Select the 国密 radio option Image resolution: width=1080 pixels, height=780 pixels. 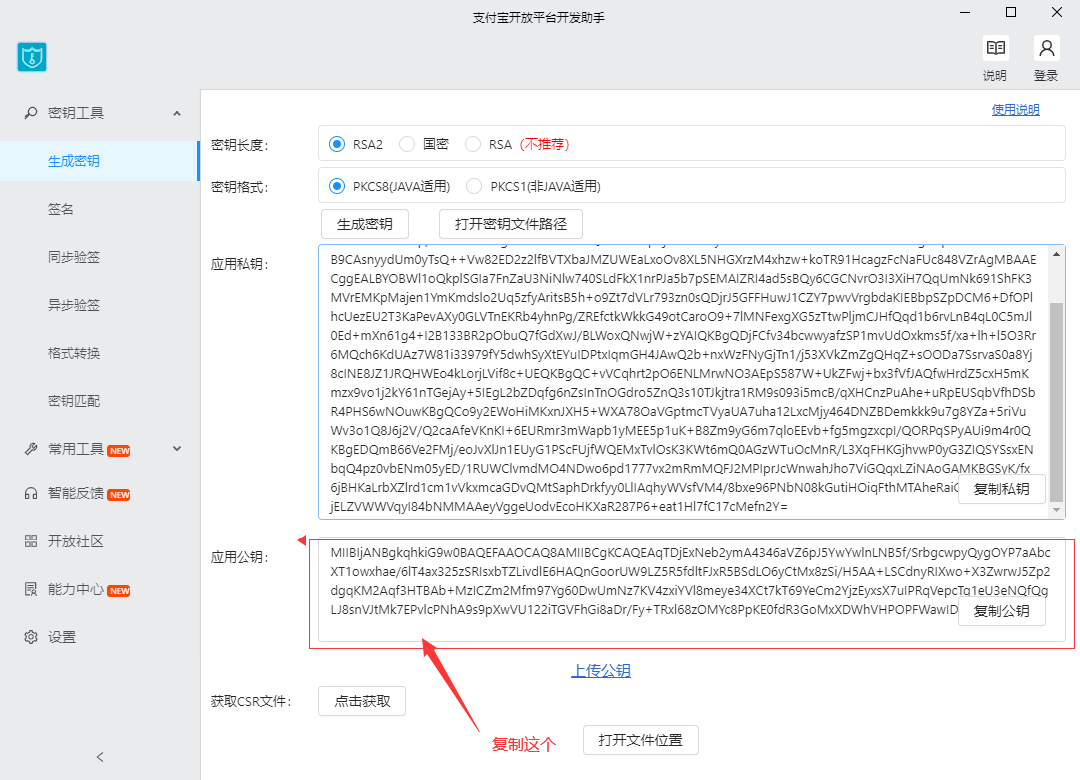point(407,144)
